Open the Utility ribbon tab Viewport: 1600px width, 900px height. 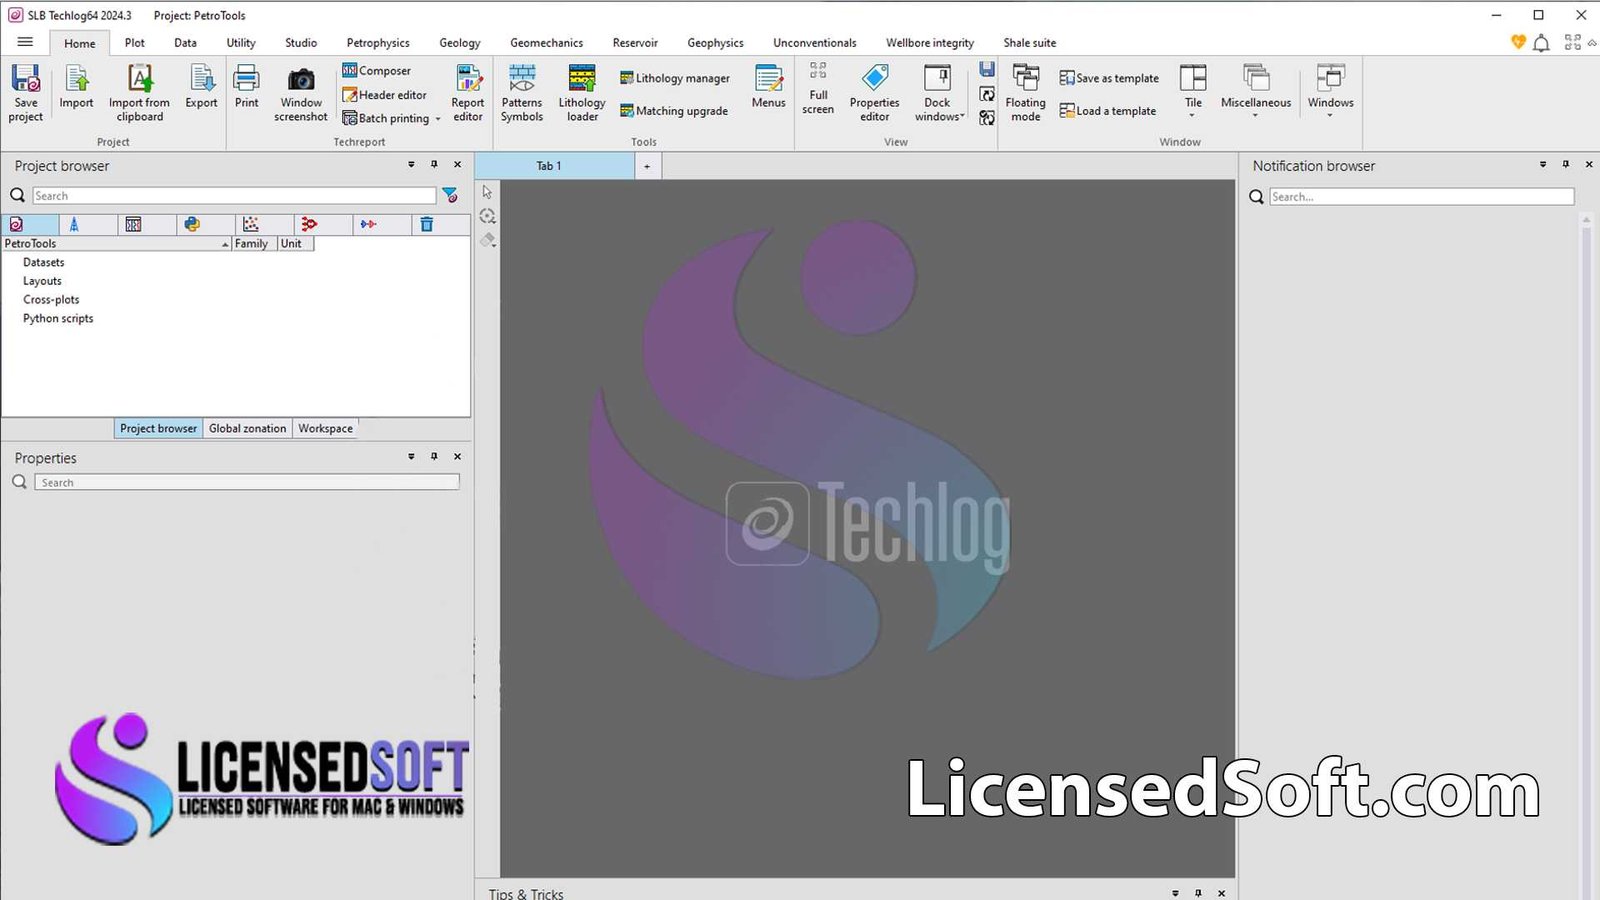[x=241, y=43]
